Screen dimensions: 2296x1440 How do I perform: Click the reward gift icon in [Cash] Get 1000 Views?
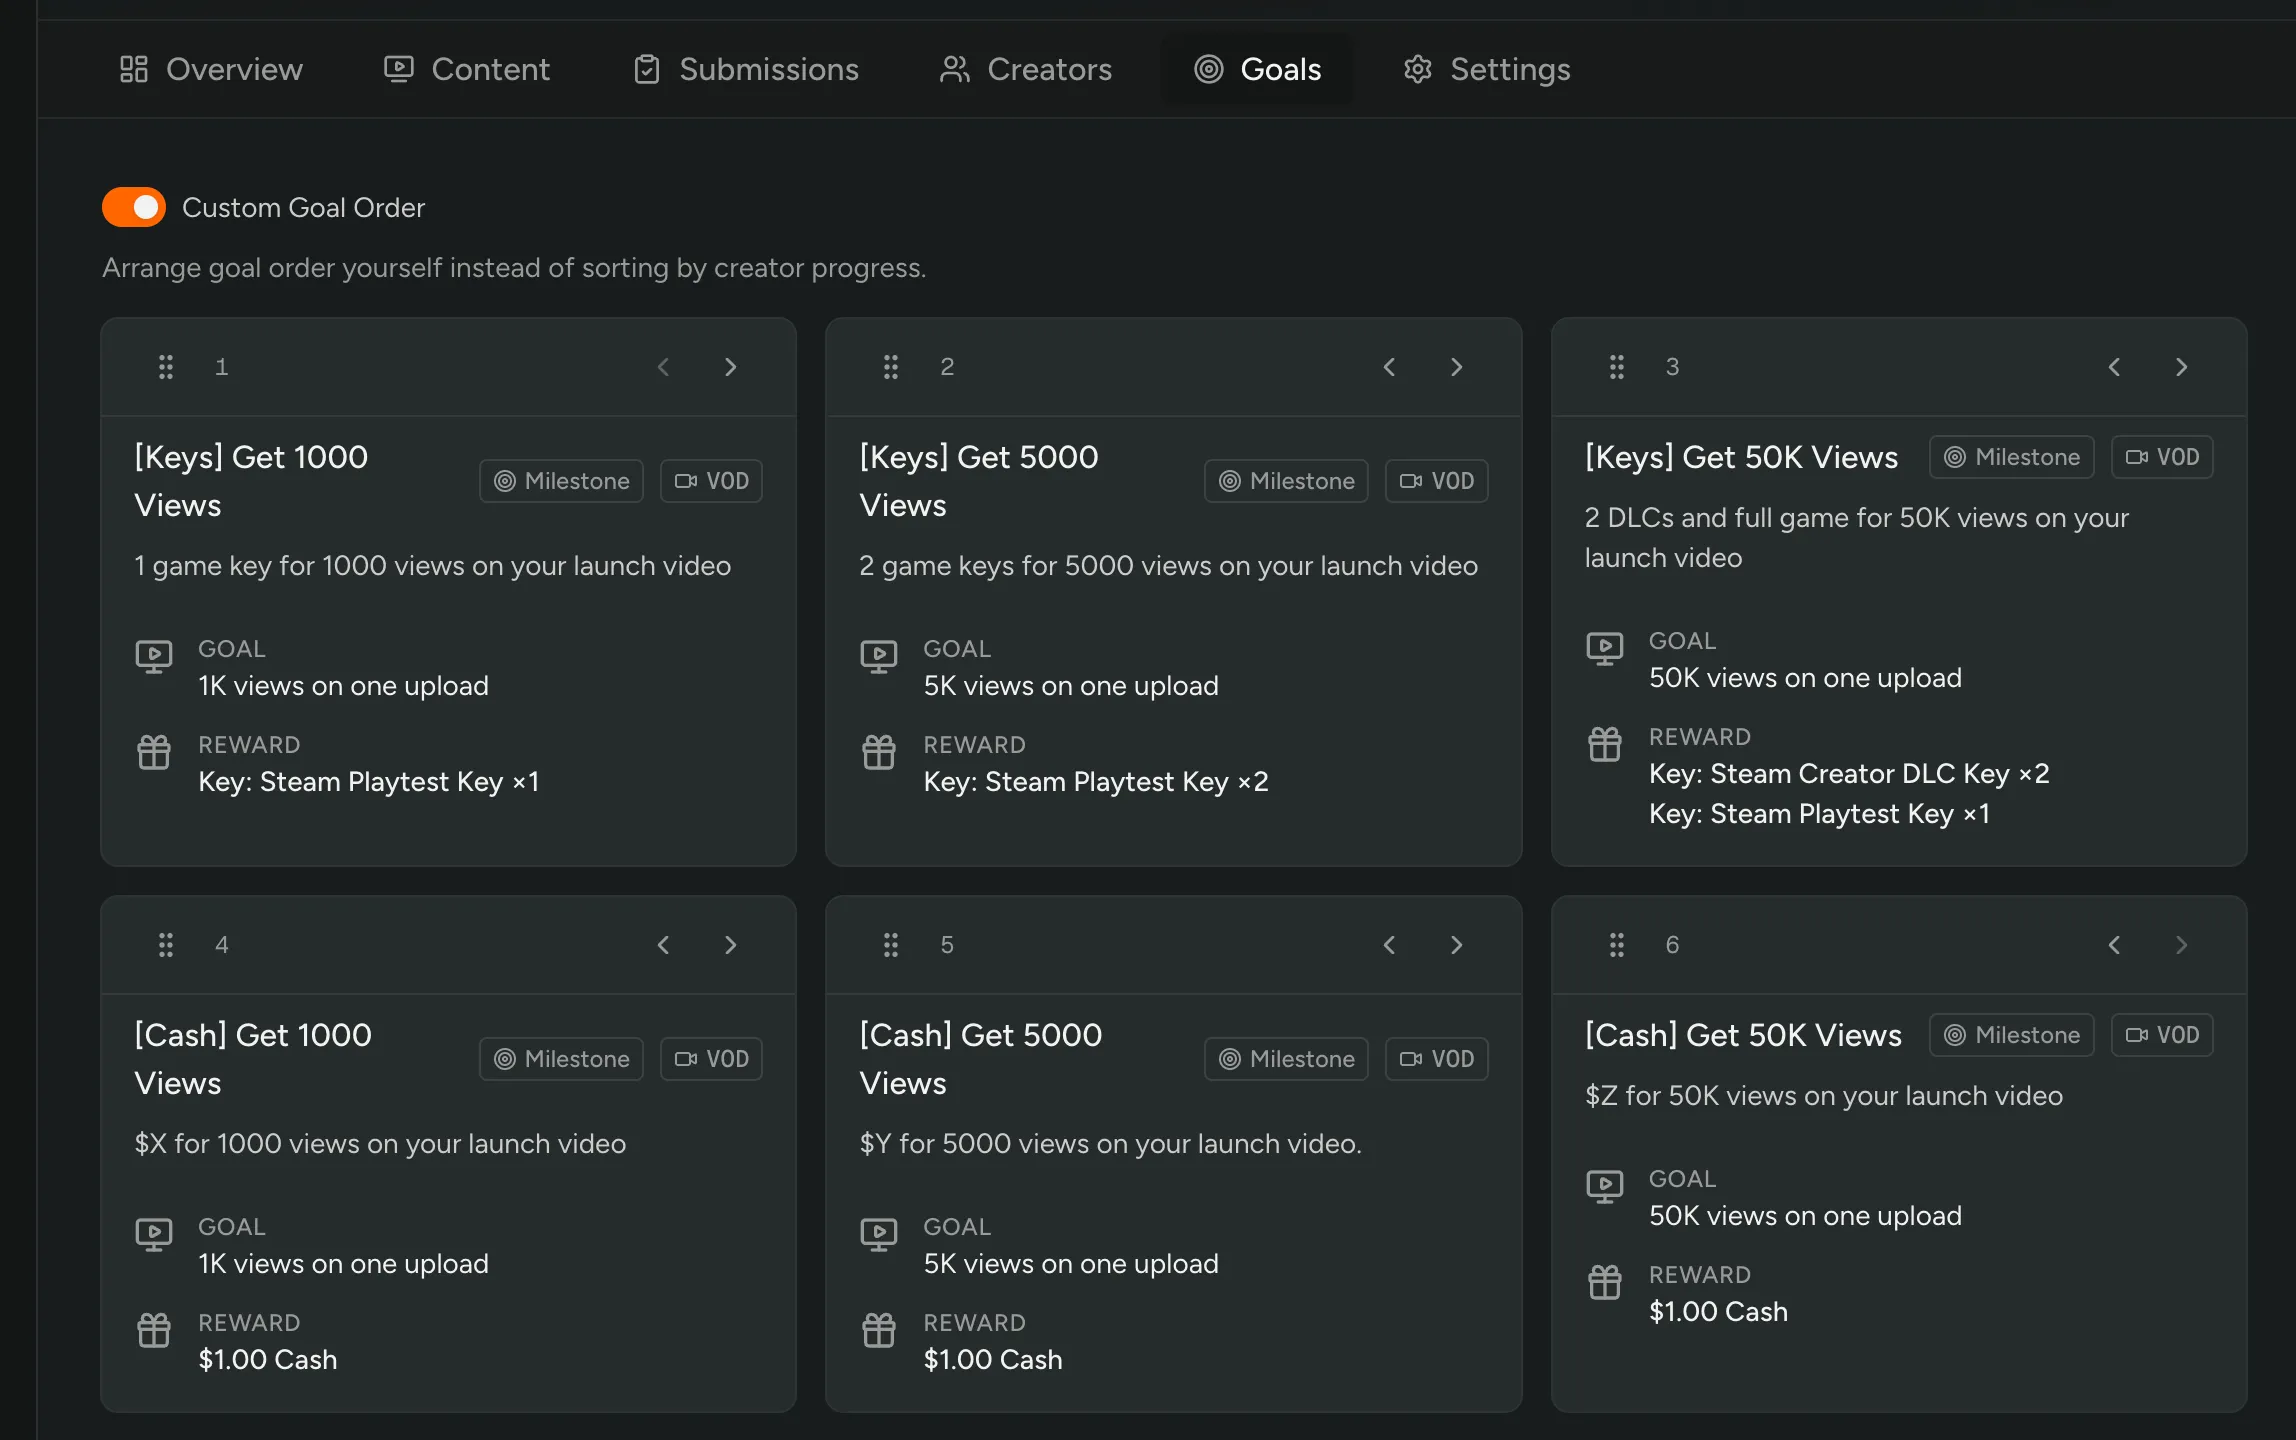coord(154,1330)
